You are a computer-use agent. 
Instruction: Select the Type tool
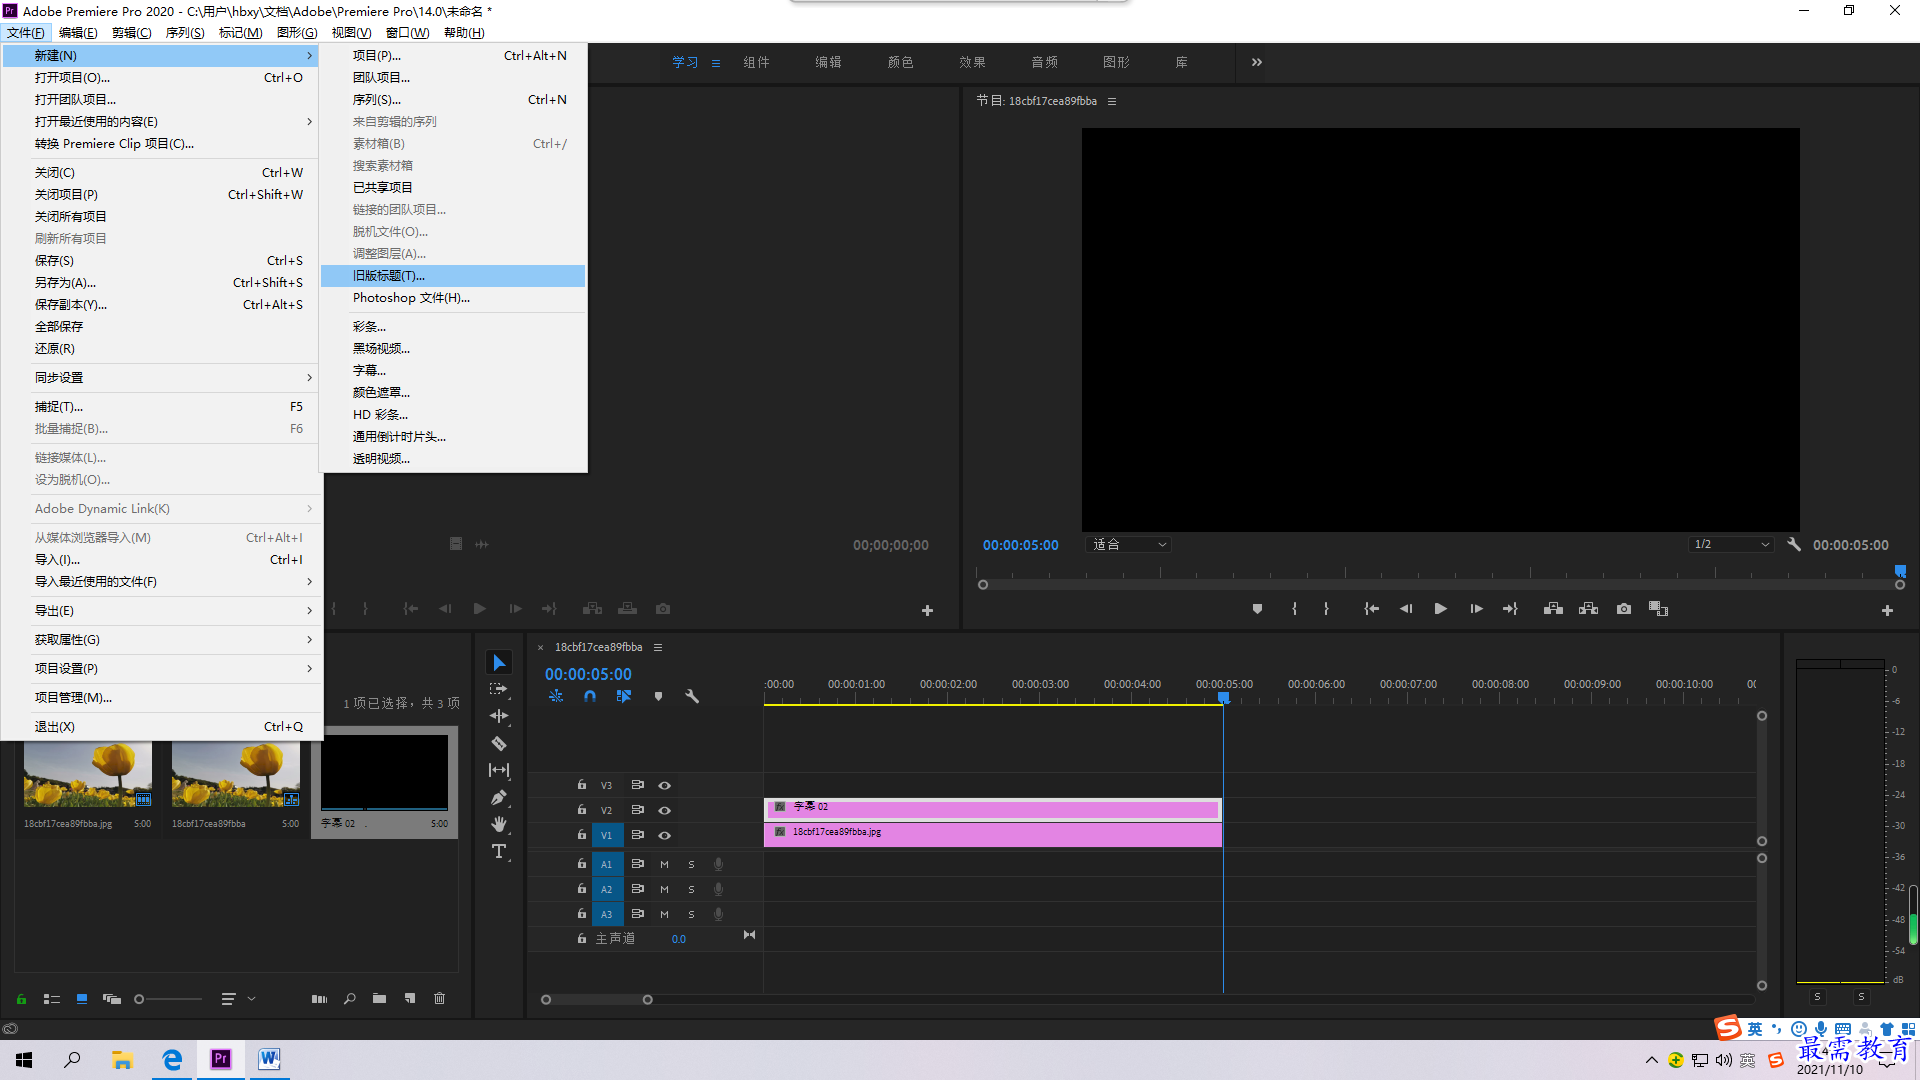(x=499, y=851)
